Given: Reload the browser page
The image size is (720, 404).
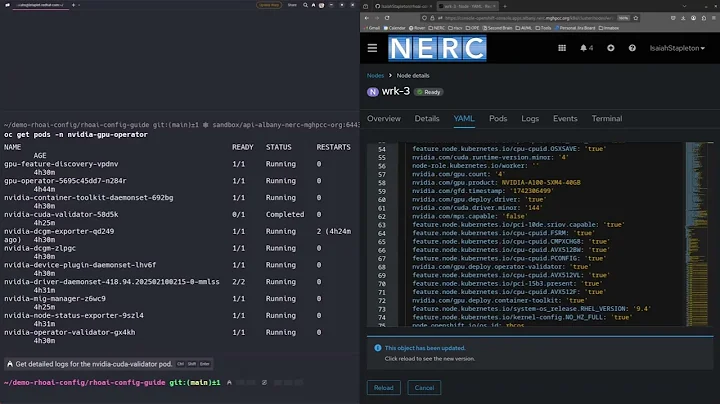Looking at the screenshot, I should click(387, 18).
